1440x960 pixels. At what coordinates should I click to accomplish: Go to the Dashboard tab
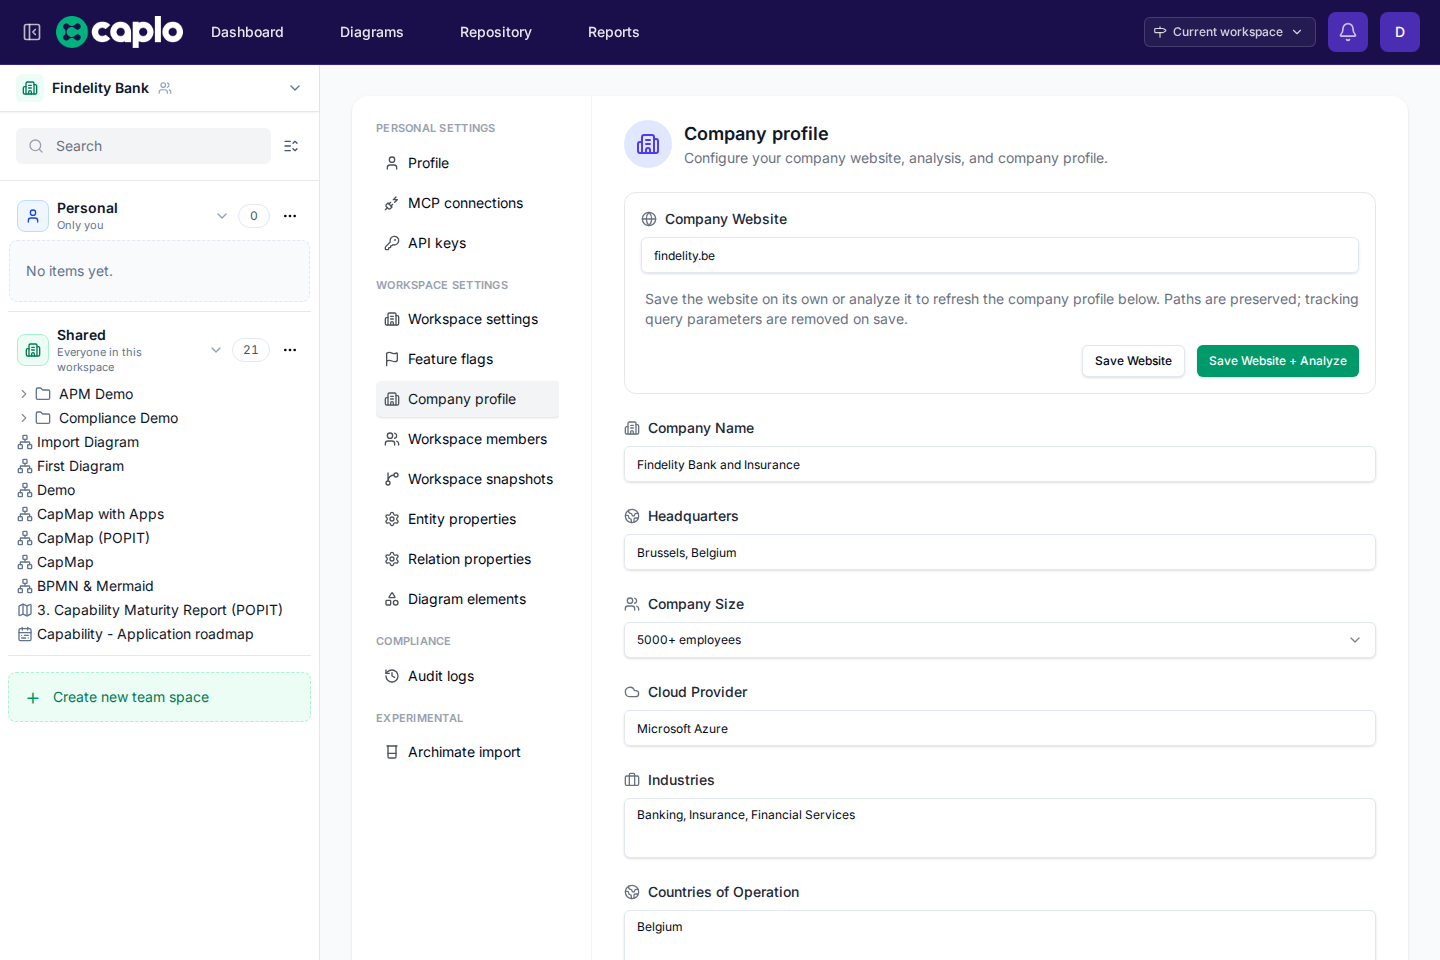coord(247,32)
